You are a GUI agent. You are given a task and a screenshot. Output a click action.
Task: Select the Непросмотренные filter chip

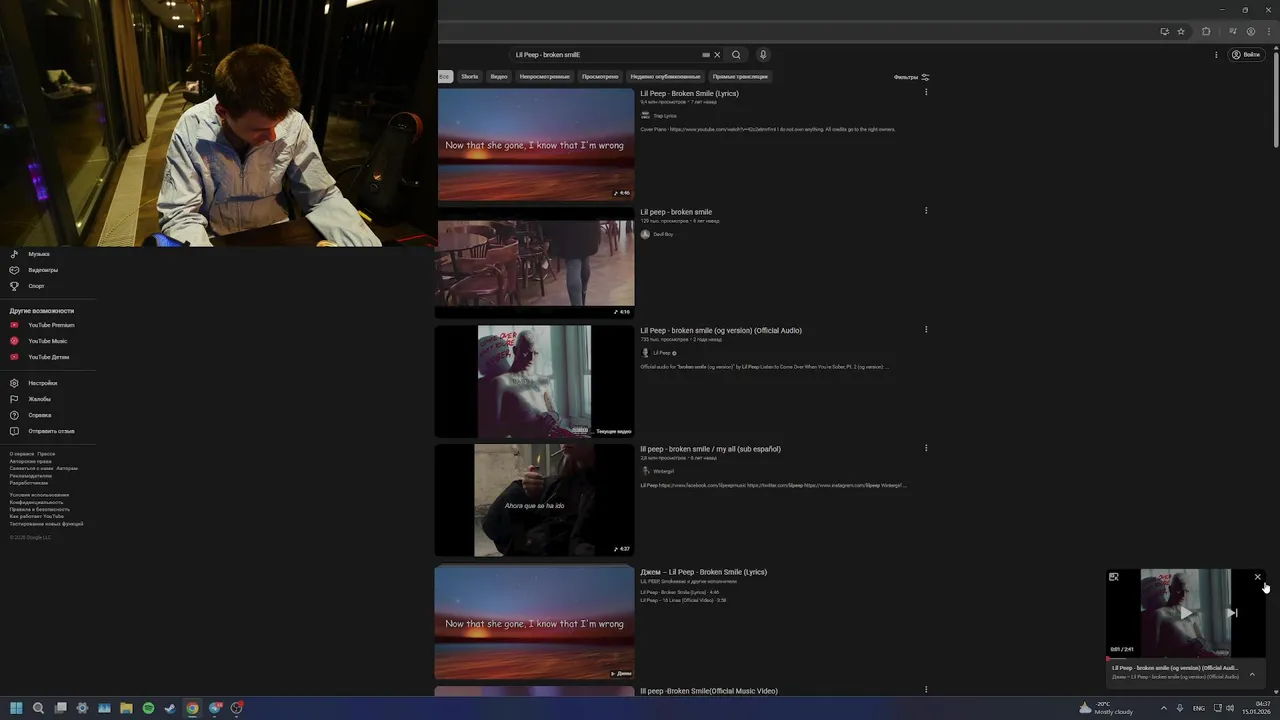(544, 76)
